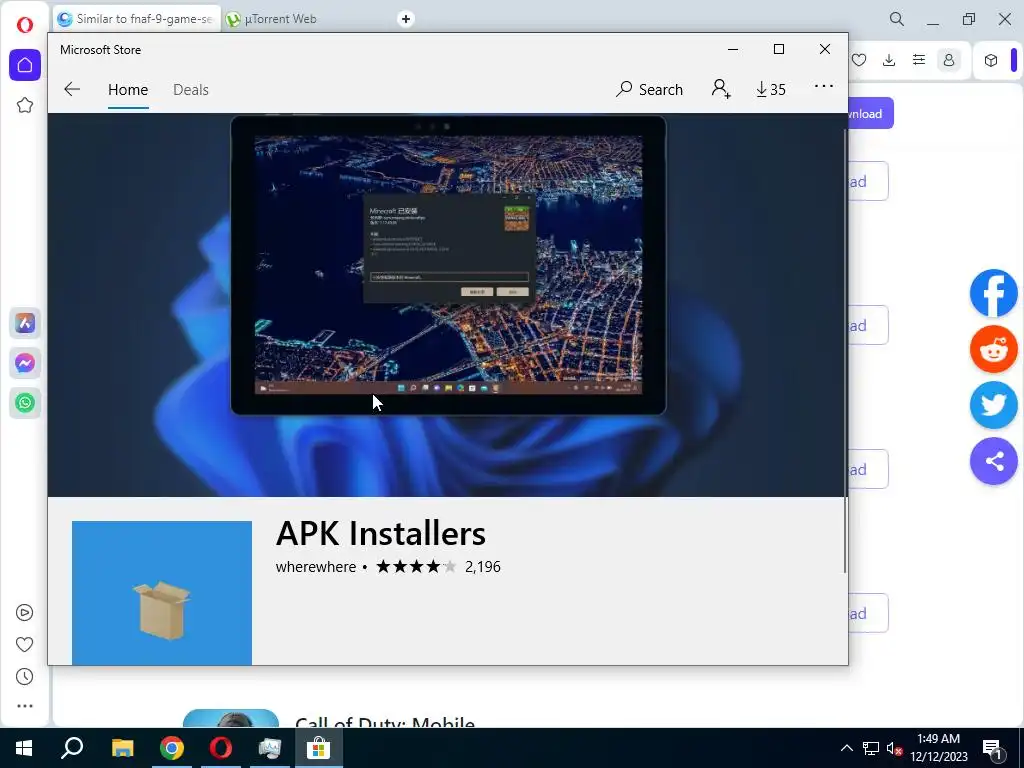Open network status tray icon
The width and height of the screenshot is (1024, 768).
click(x=871, y=748)
